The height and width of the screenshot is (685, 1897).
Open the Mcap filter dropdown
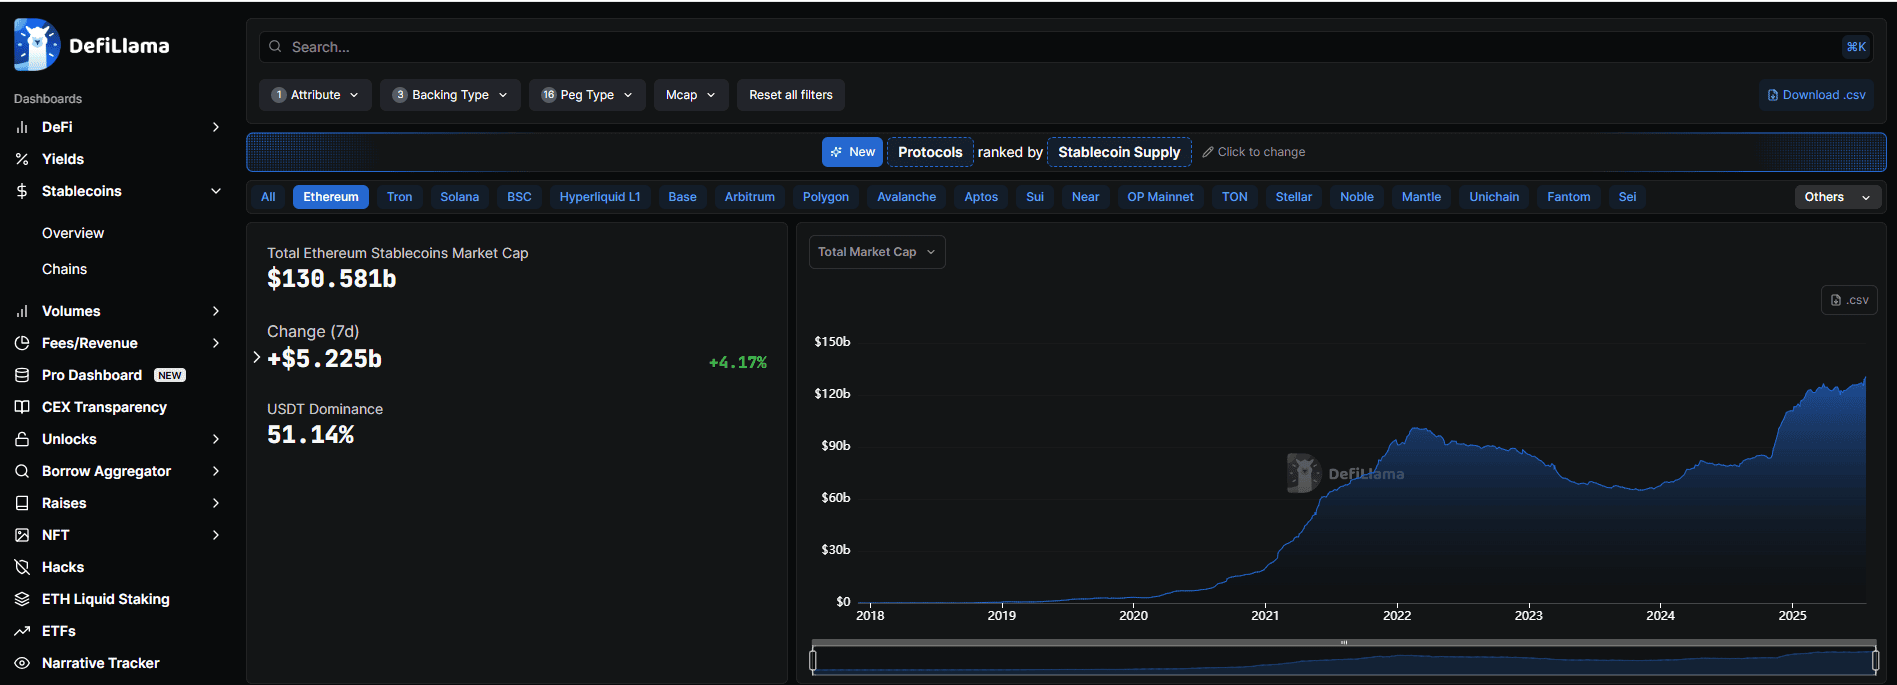click(x=691, y=95)
